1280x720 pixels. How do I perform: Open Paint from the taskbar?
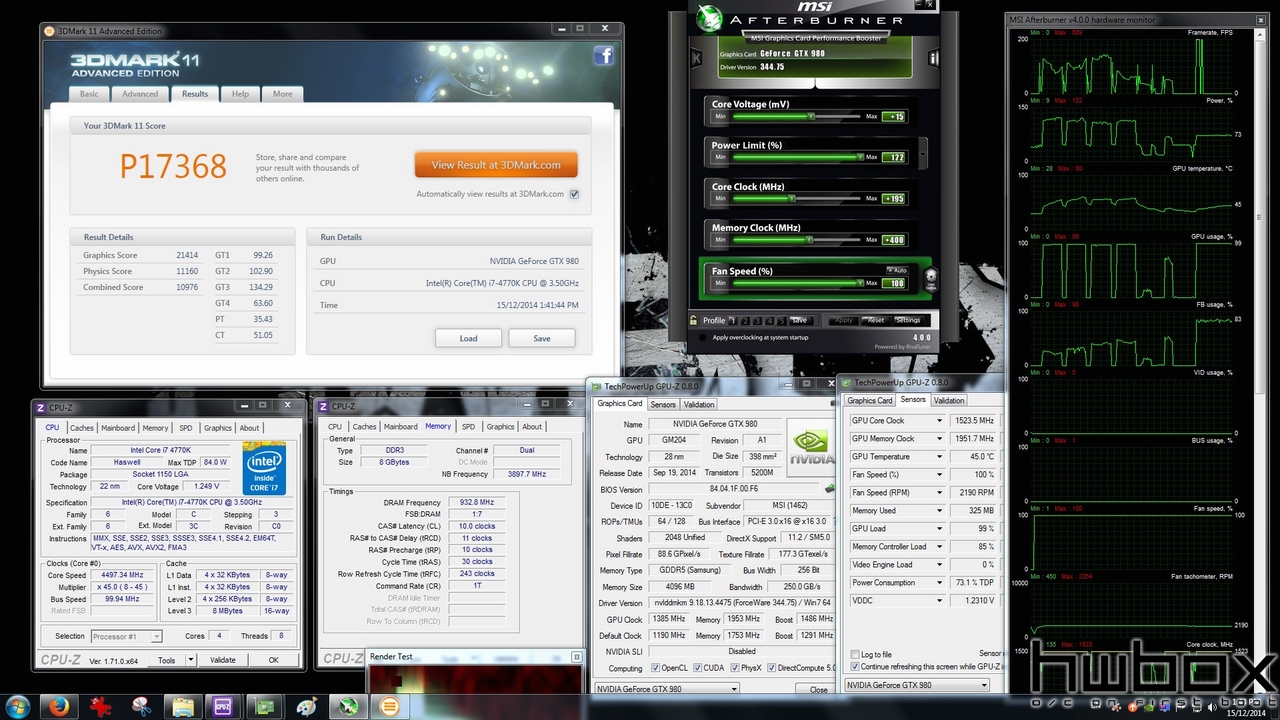[x=307, y=706]
